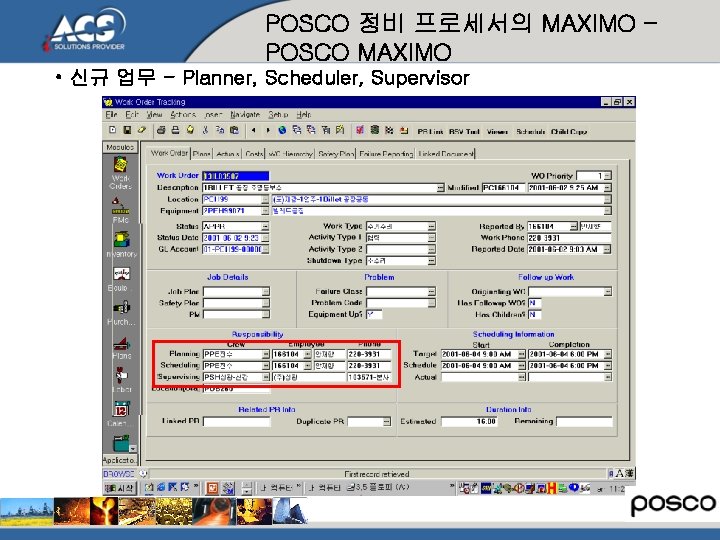Click the Cut scissors toolbar icon

tap(205, 130)
